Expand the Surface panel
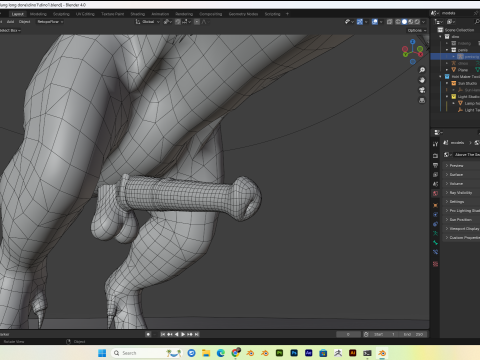This screenshot has width=480, height=360. [x=462, y=174]
